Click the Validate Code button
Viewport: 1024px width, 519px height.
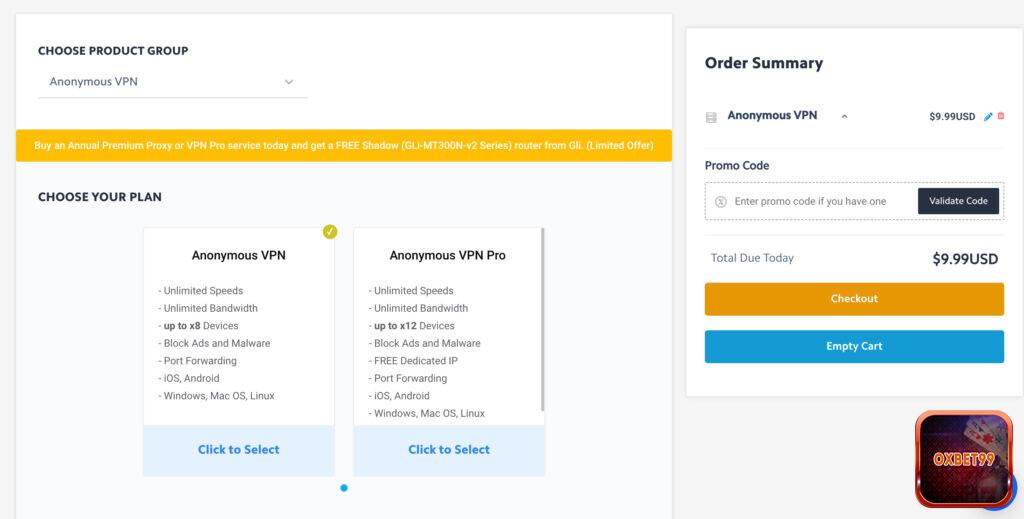[958, 201]
